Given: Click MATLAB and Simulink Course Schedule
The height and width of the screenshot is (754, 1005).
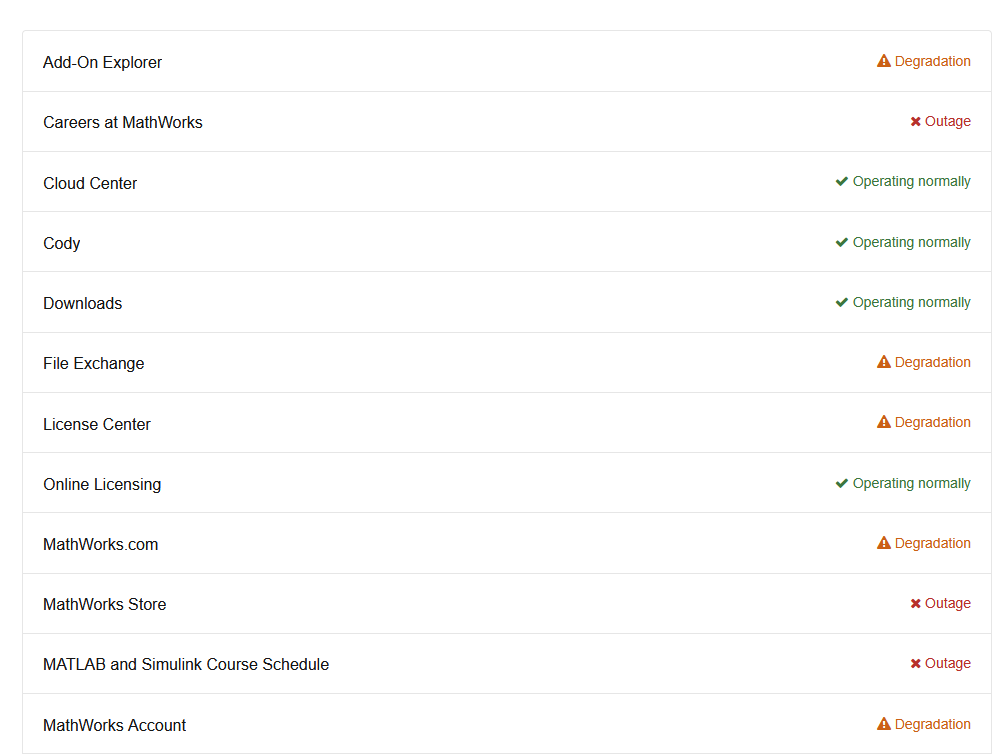Looking at the screenshot, I should pyautogui.click(x=186, y=664).
